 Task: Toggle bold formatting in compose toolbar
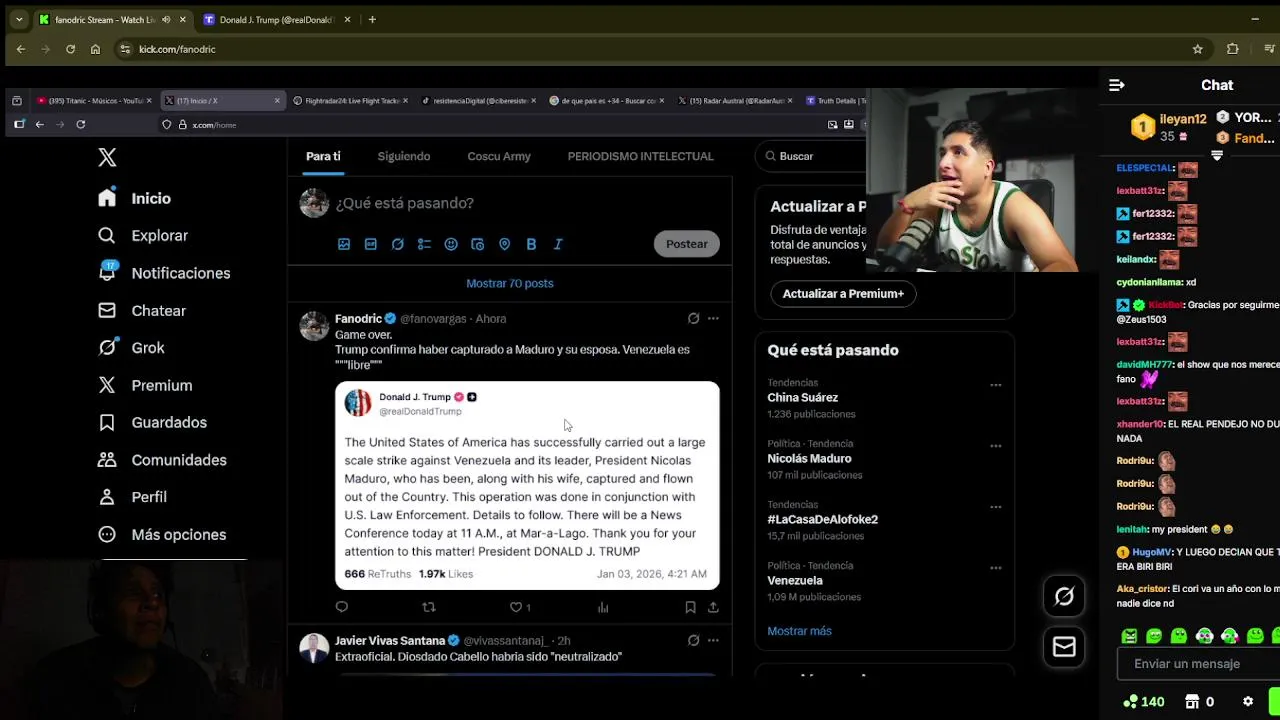click(532, 244)
